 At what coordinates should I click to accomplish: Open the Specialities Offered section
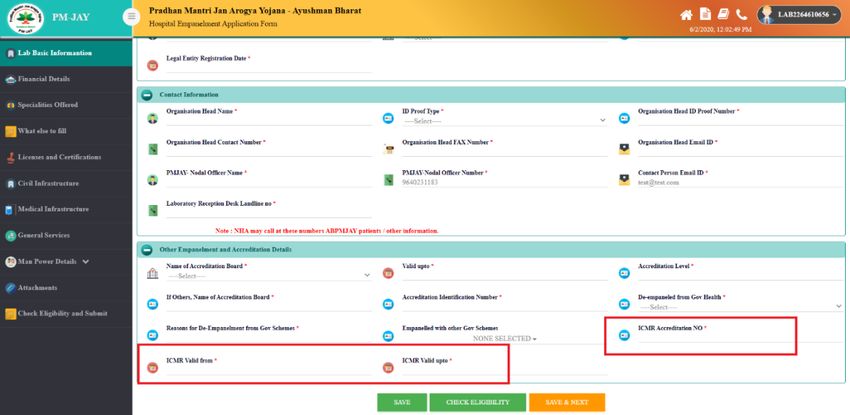click(66, 105)
